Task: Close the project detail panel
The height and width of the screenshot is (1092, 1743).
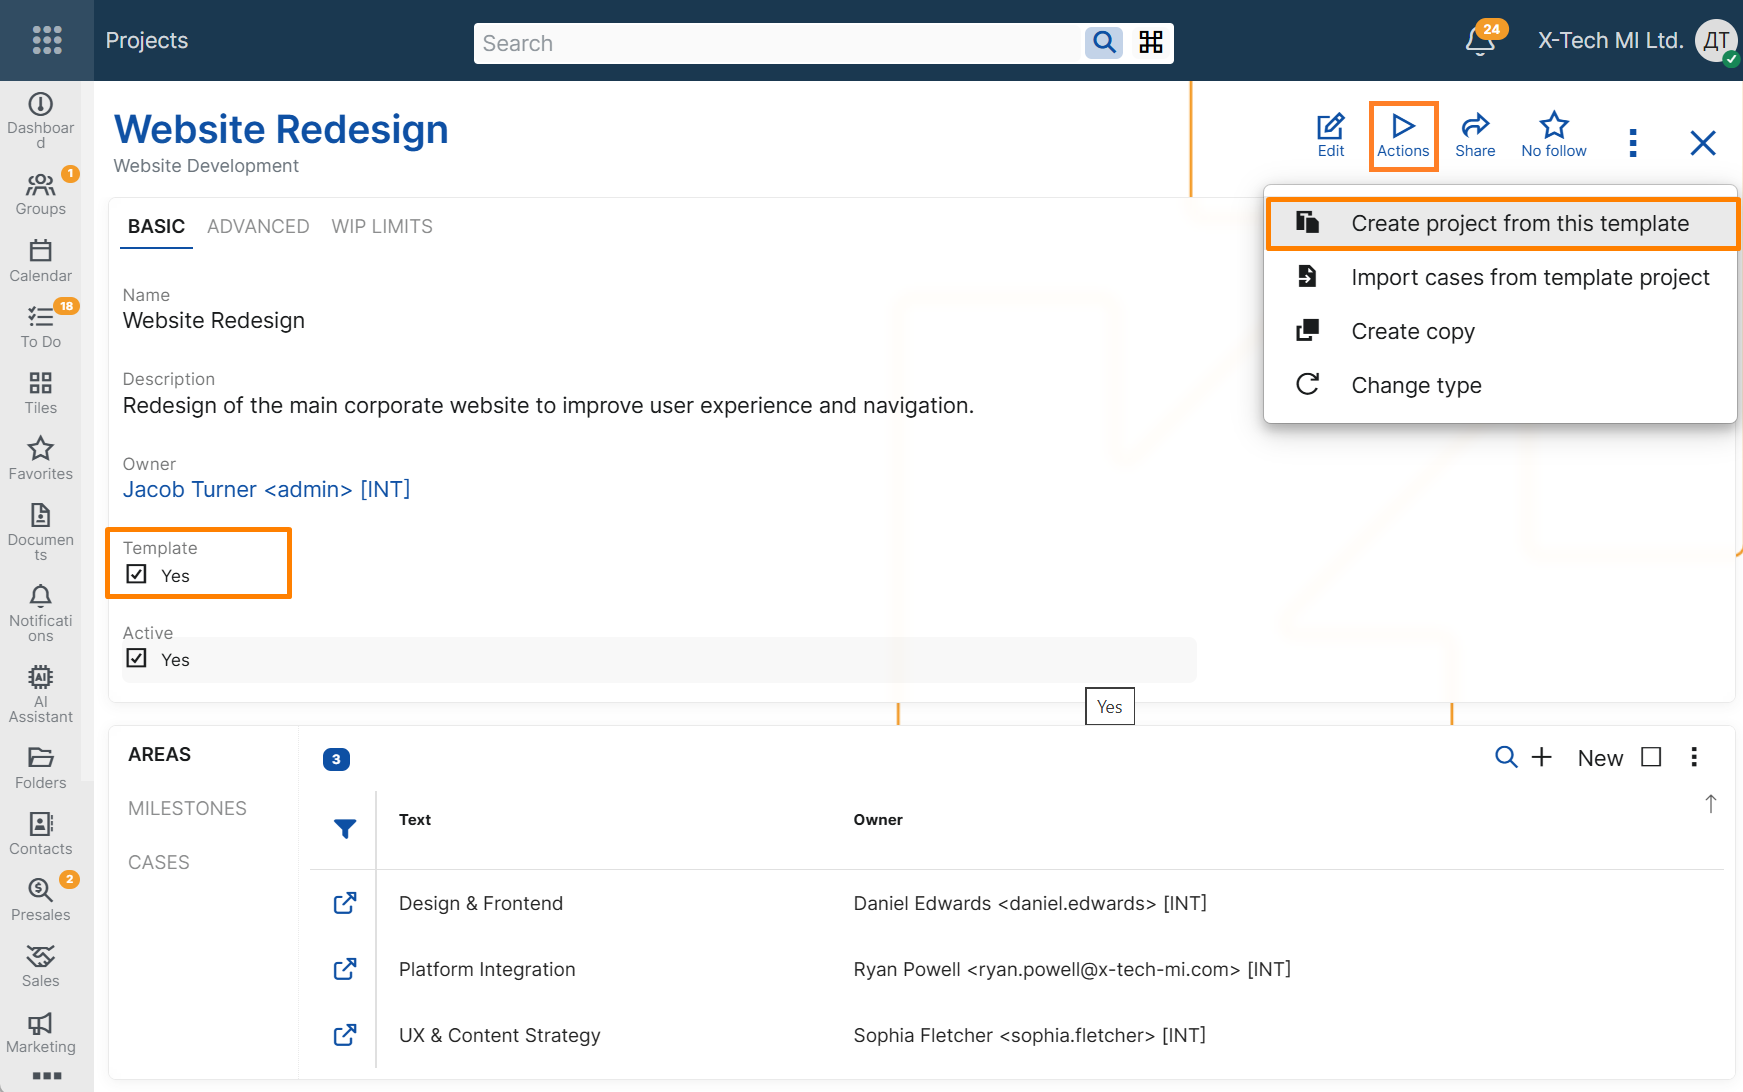Action: click(x=1703, y=143)
